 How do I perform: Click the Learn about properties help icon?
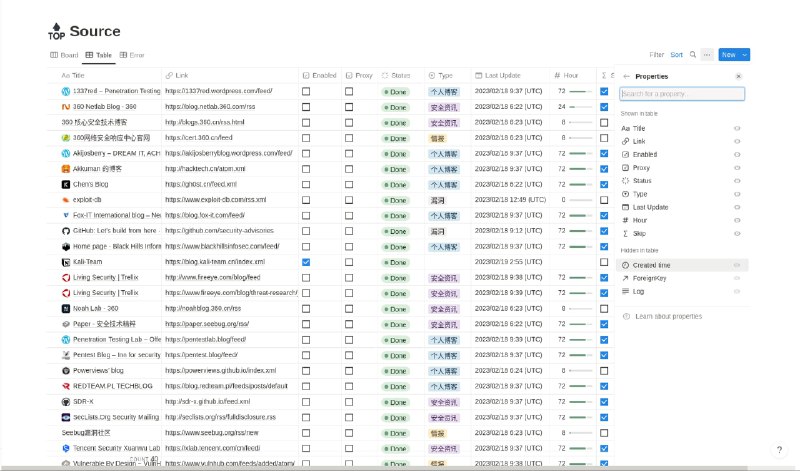[x=626, y=316]
